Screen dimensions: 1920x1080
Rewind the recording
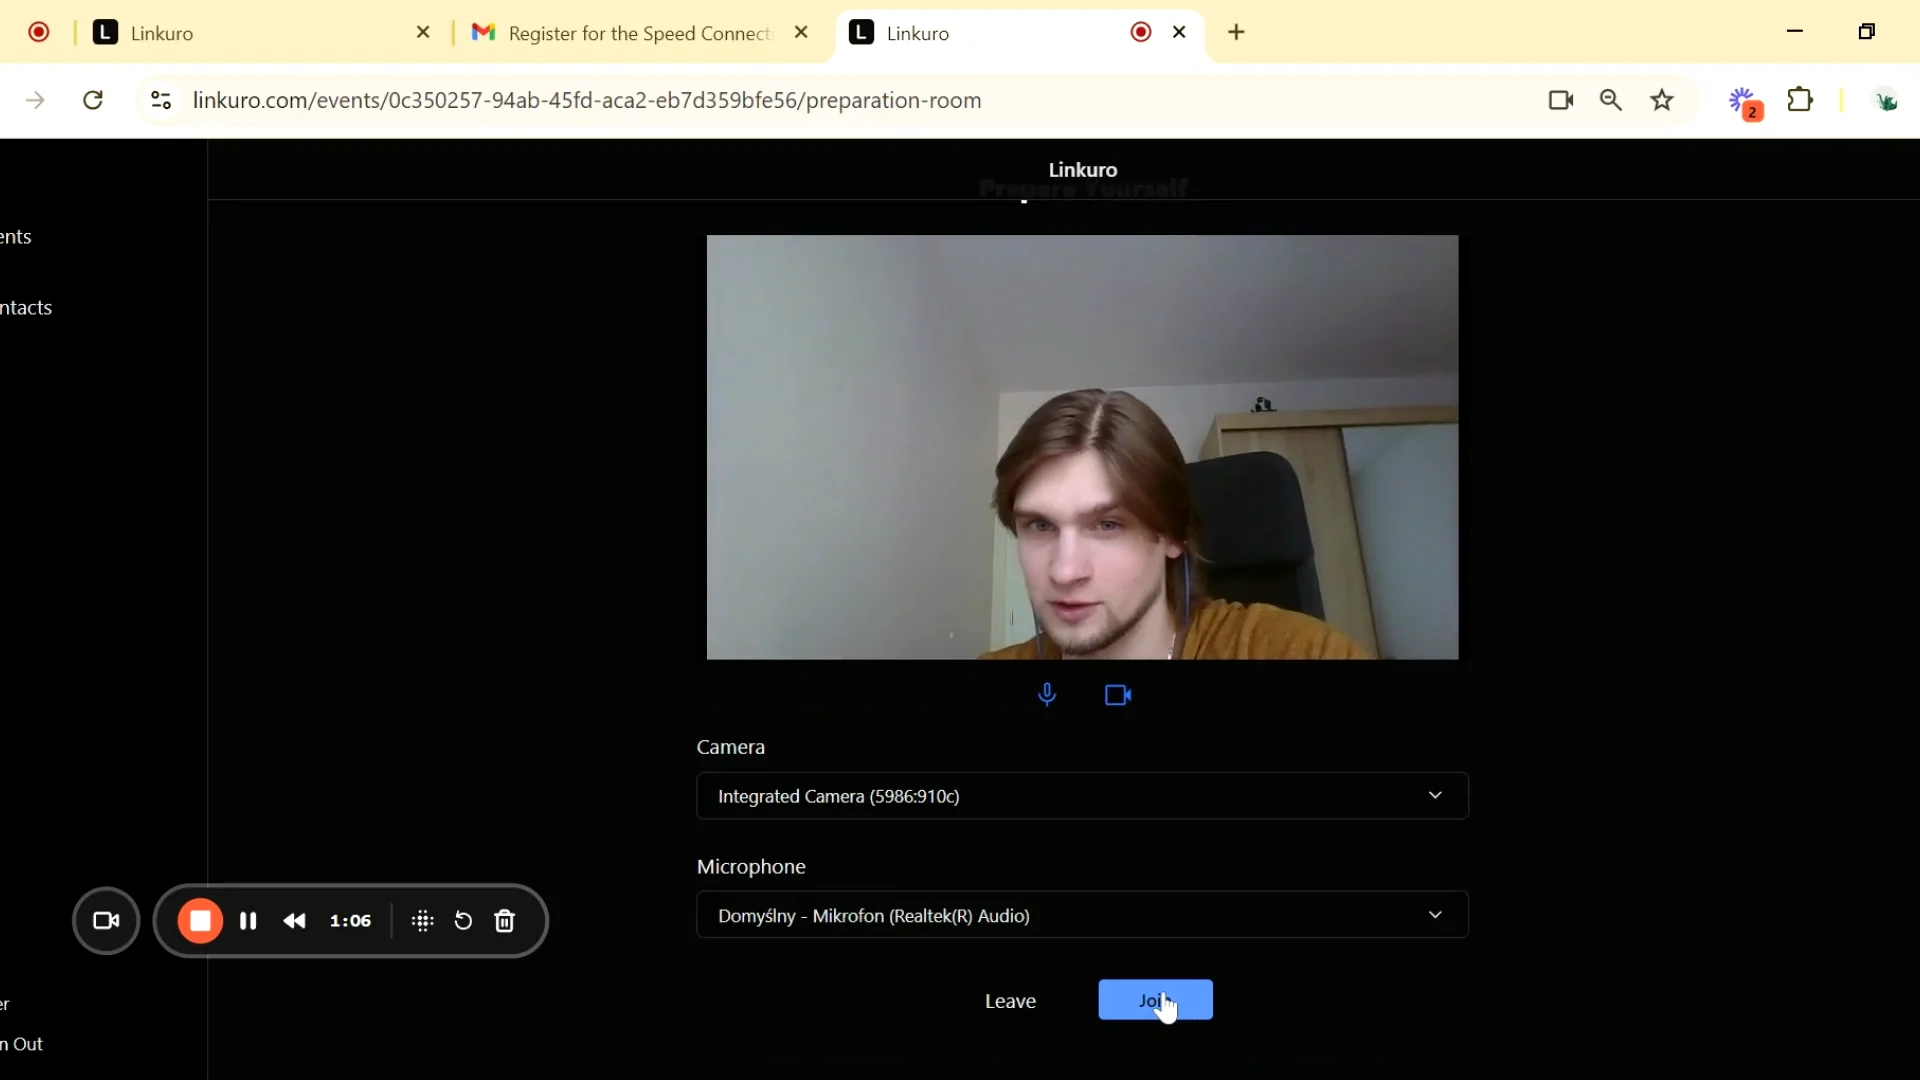[294, 921]
